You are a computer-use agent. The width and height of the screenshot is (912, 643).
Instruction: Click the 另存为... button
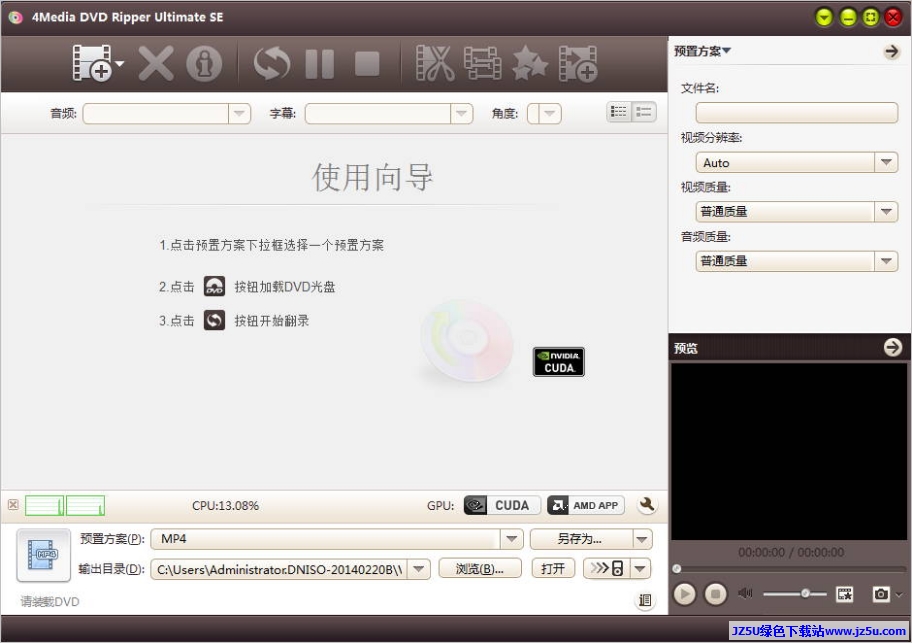[580, 539]
